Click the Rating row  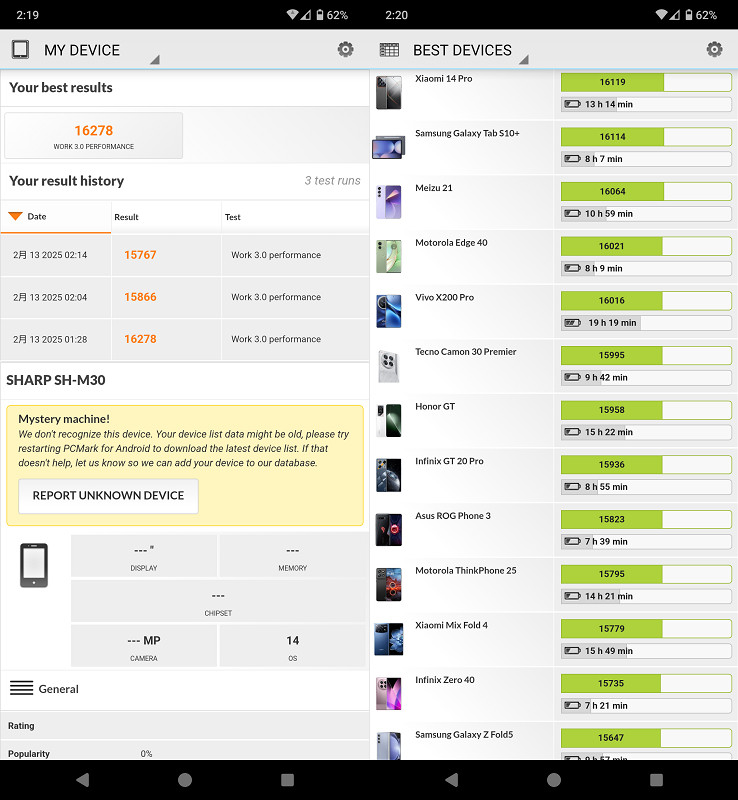coord(185,726)
